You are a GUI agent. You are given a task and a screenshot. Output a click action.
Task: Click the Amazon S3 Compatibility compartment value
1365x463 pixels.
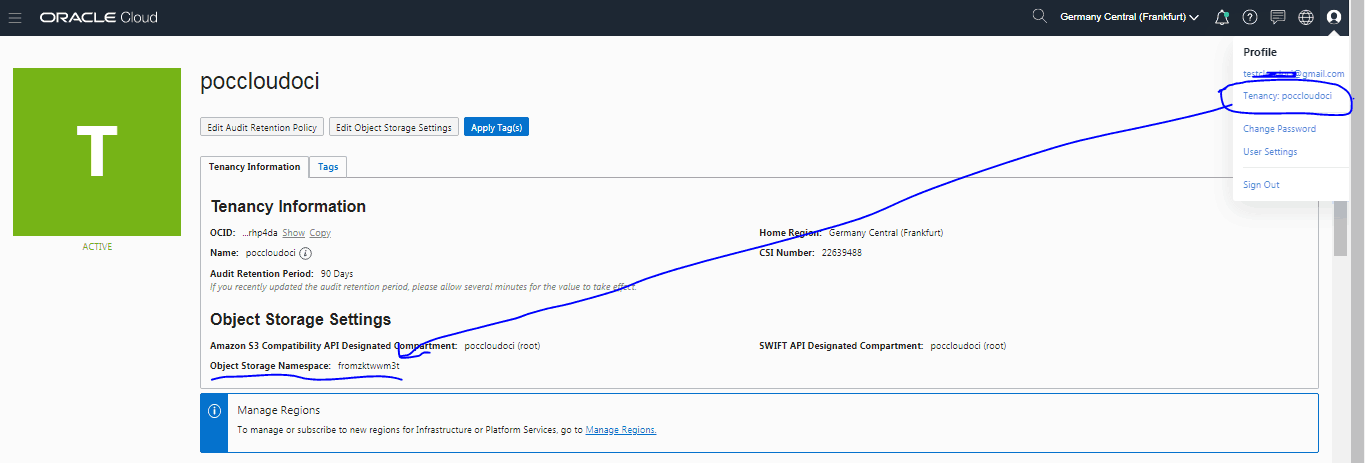tap(503, 346)
